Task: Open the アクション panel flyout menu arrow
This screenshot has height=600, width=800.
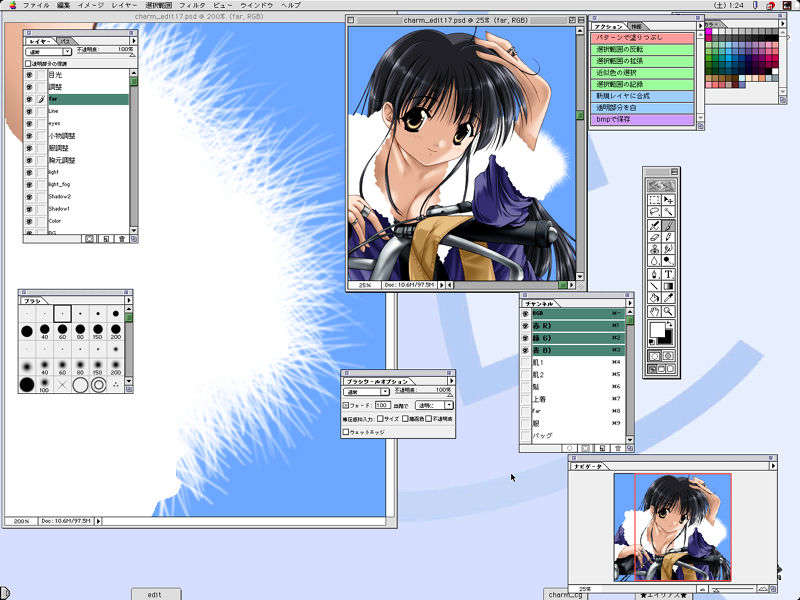Action: tap(700, 26)
